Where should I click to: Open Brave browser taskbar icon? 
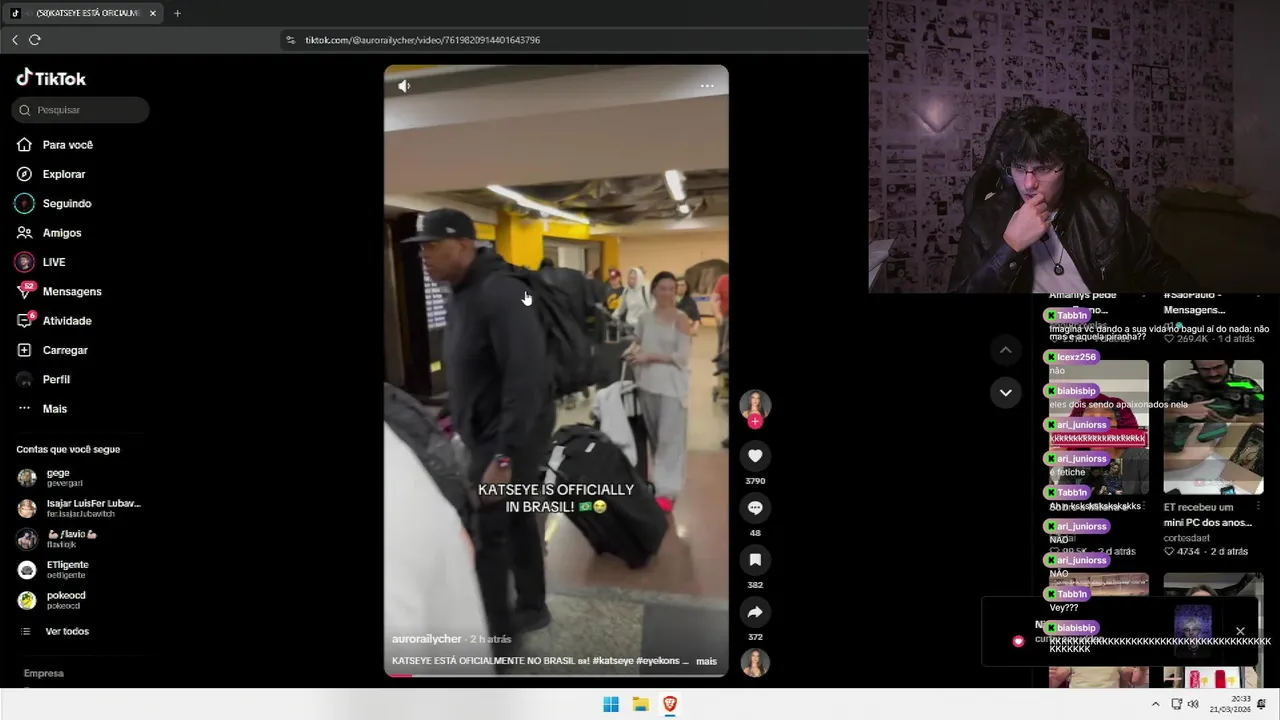[670, 704]
